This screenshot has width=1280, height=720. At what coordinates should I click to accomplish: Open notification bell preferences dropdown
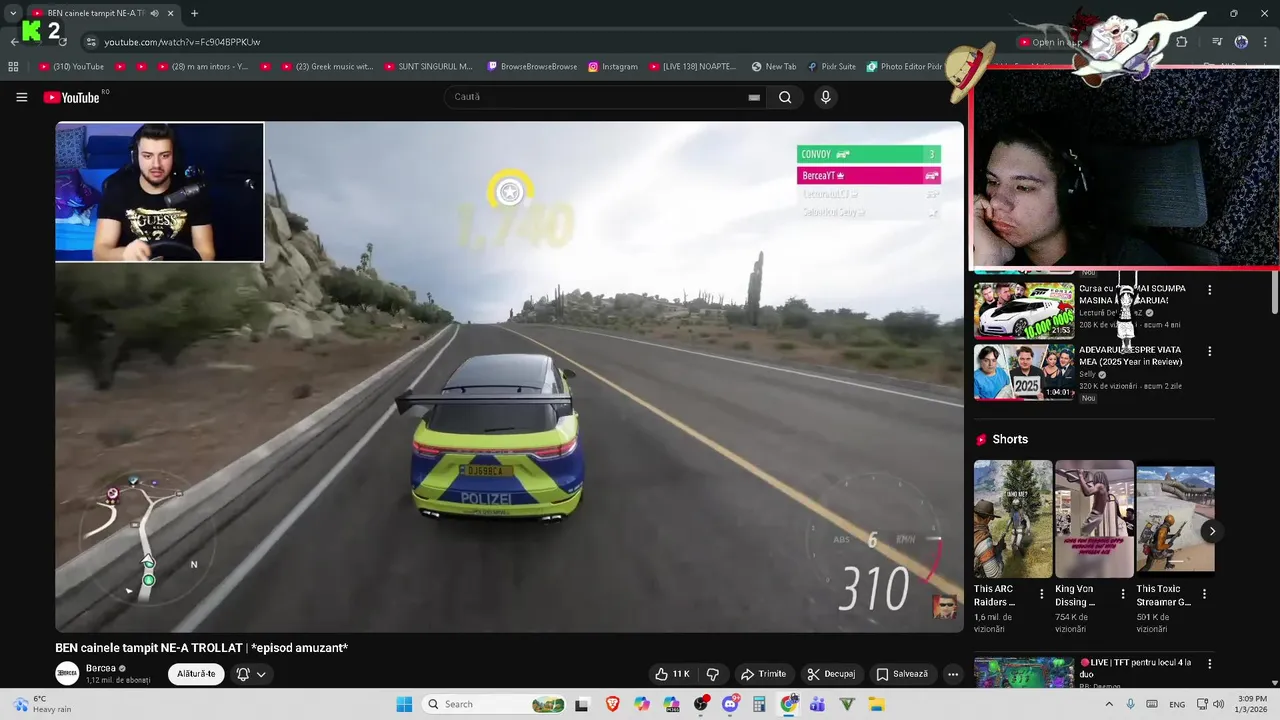(x=251, y=674)
